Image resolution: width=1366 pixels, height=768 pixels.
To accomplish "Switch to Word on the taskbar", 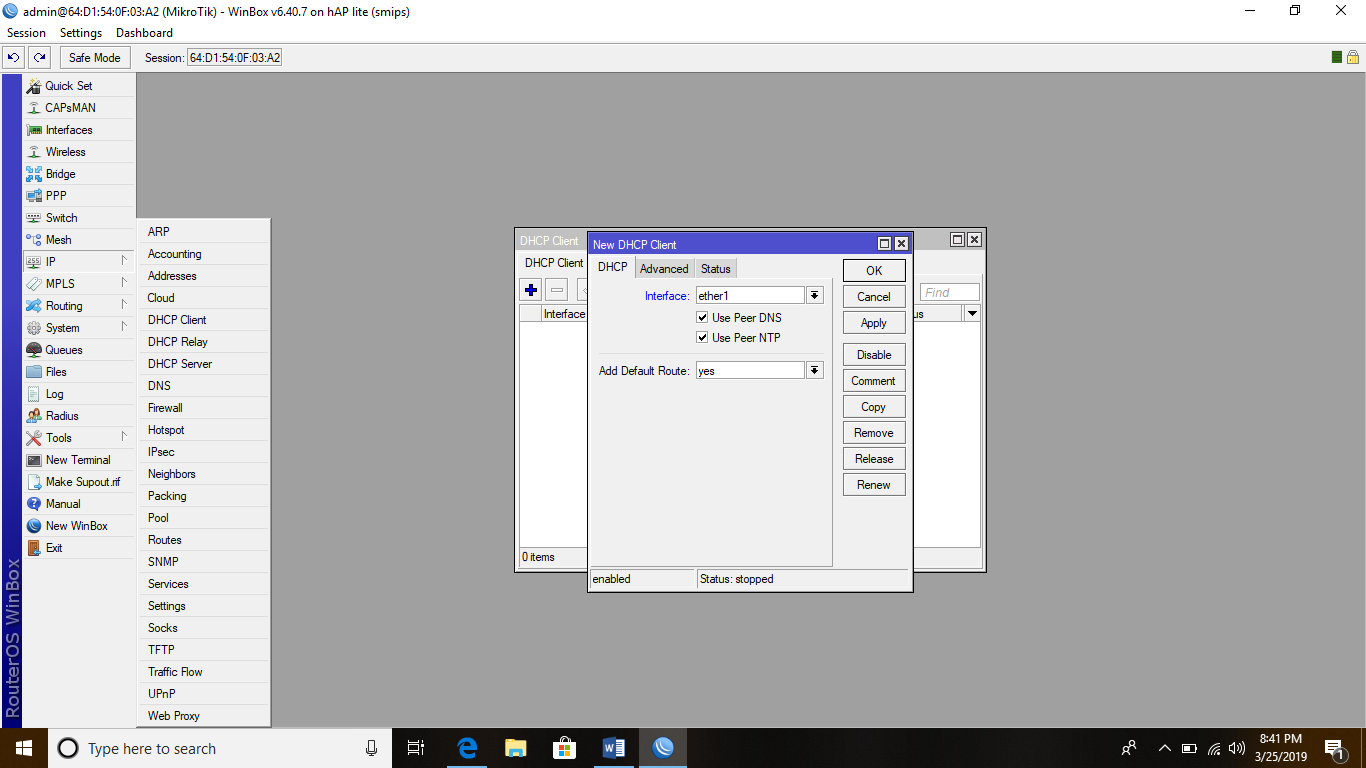I will tap(614, 748).
